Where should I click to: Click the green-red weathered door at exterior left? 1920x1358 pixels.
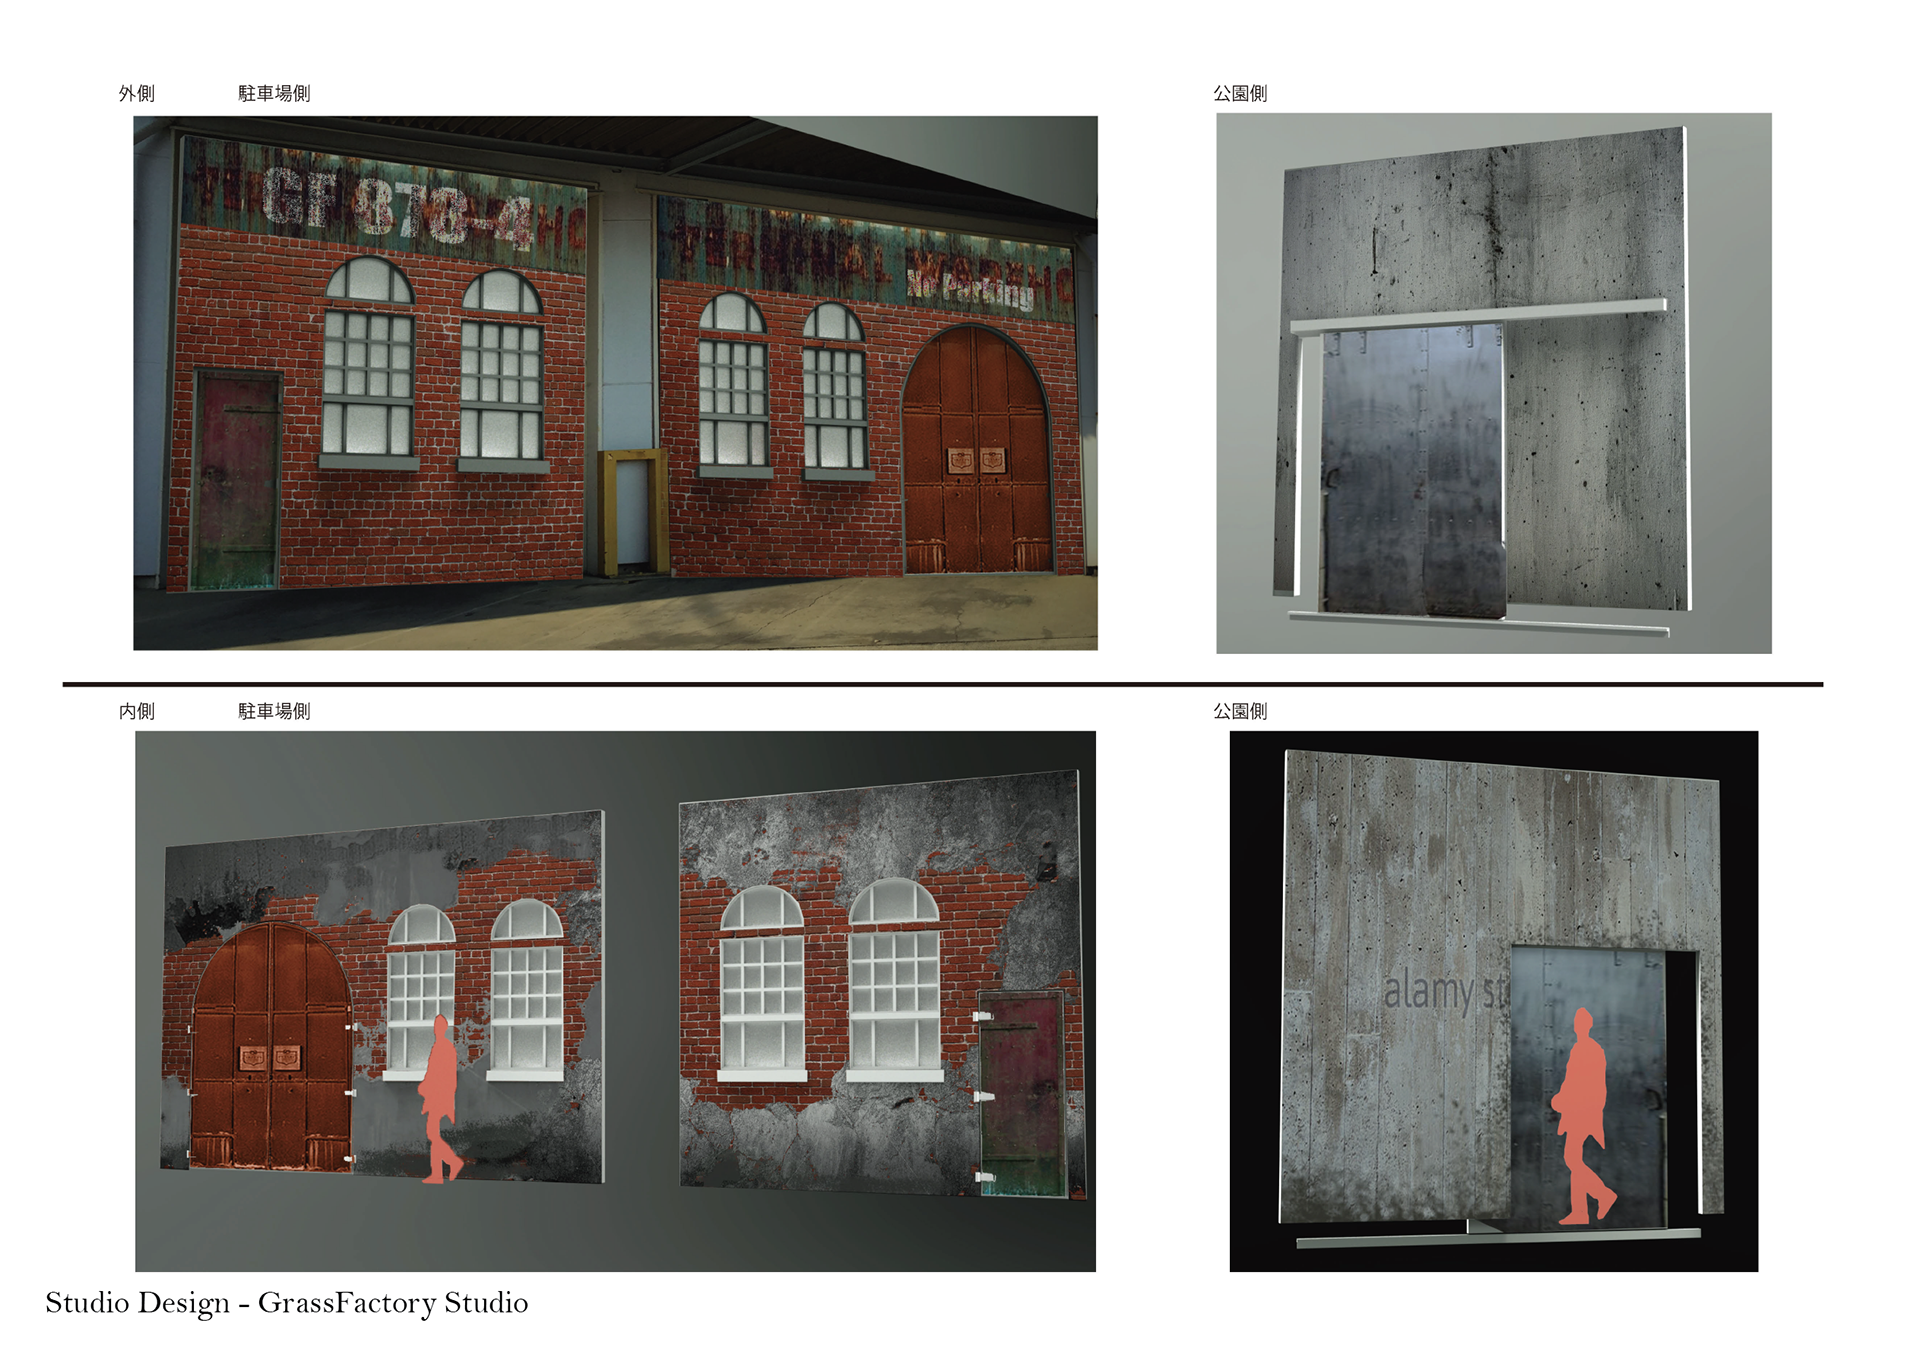pyautogui.click(x=238, y=480)
